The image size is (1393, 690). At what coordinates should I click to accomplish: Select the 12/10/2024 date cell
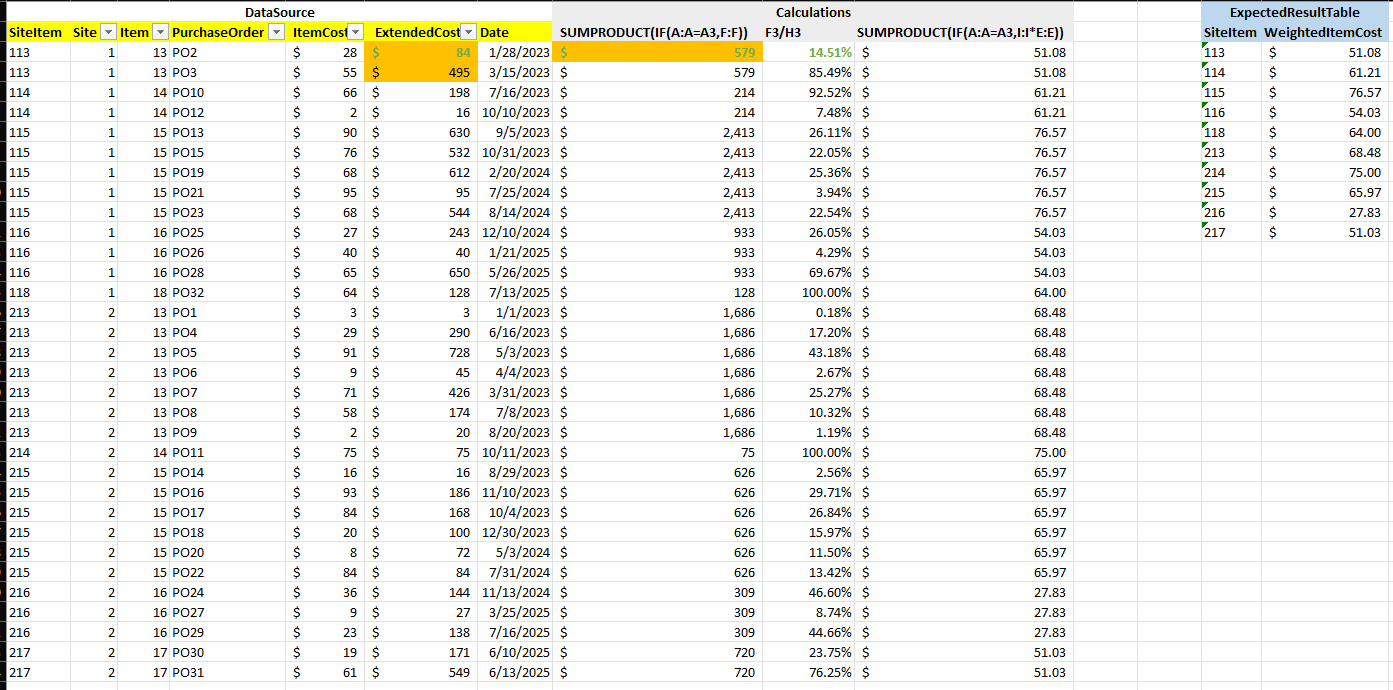(515, 232)
